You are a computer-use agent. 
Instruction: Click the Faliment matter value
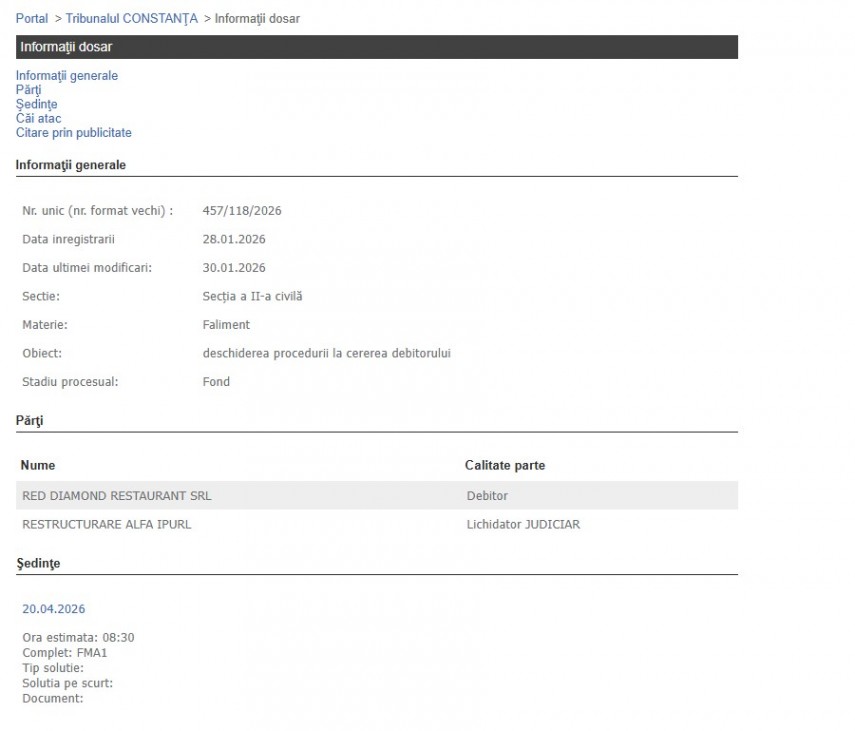[226, 325]
